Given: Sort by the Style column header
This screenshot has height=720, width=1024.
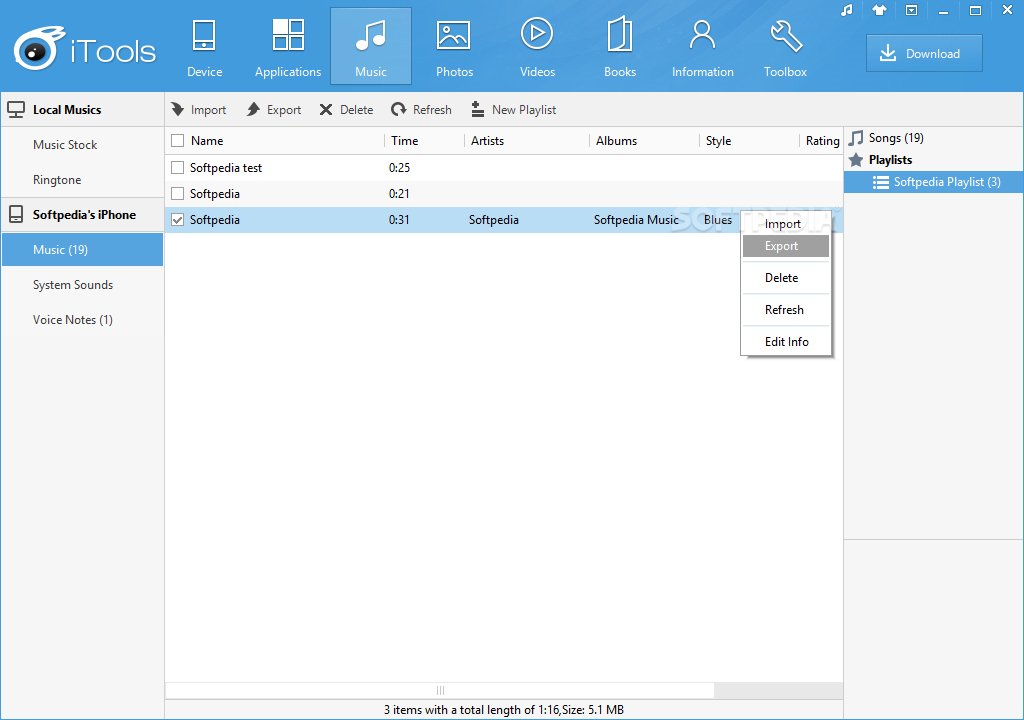Looking at the screenshot, I should (x=718, y=140).
